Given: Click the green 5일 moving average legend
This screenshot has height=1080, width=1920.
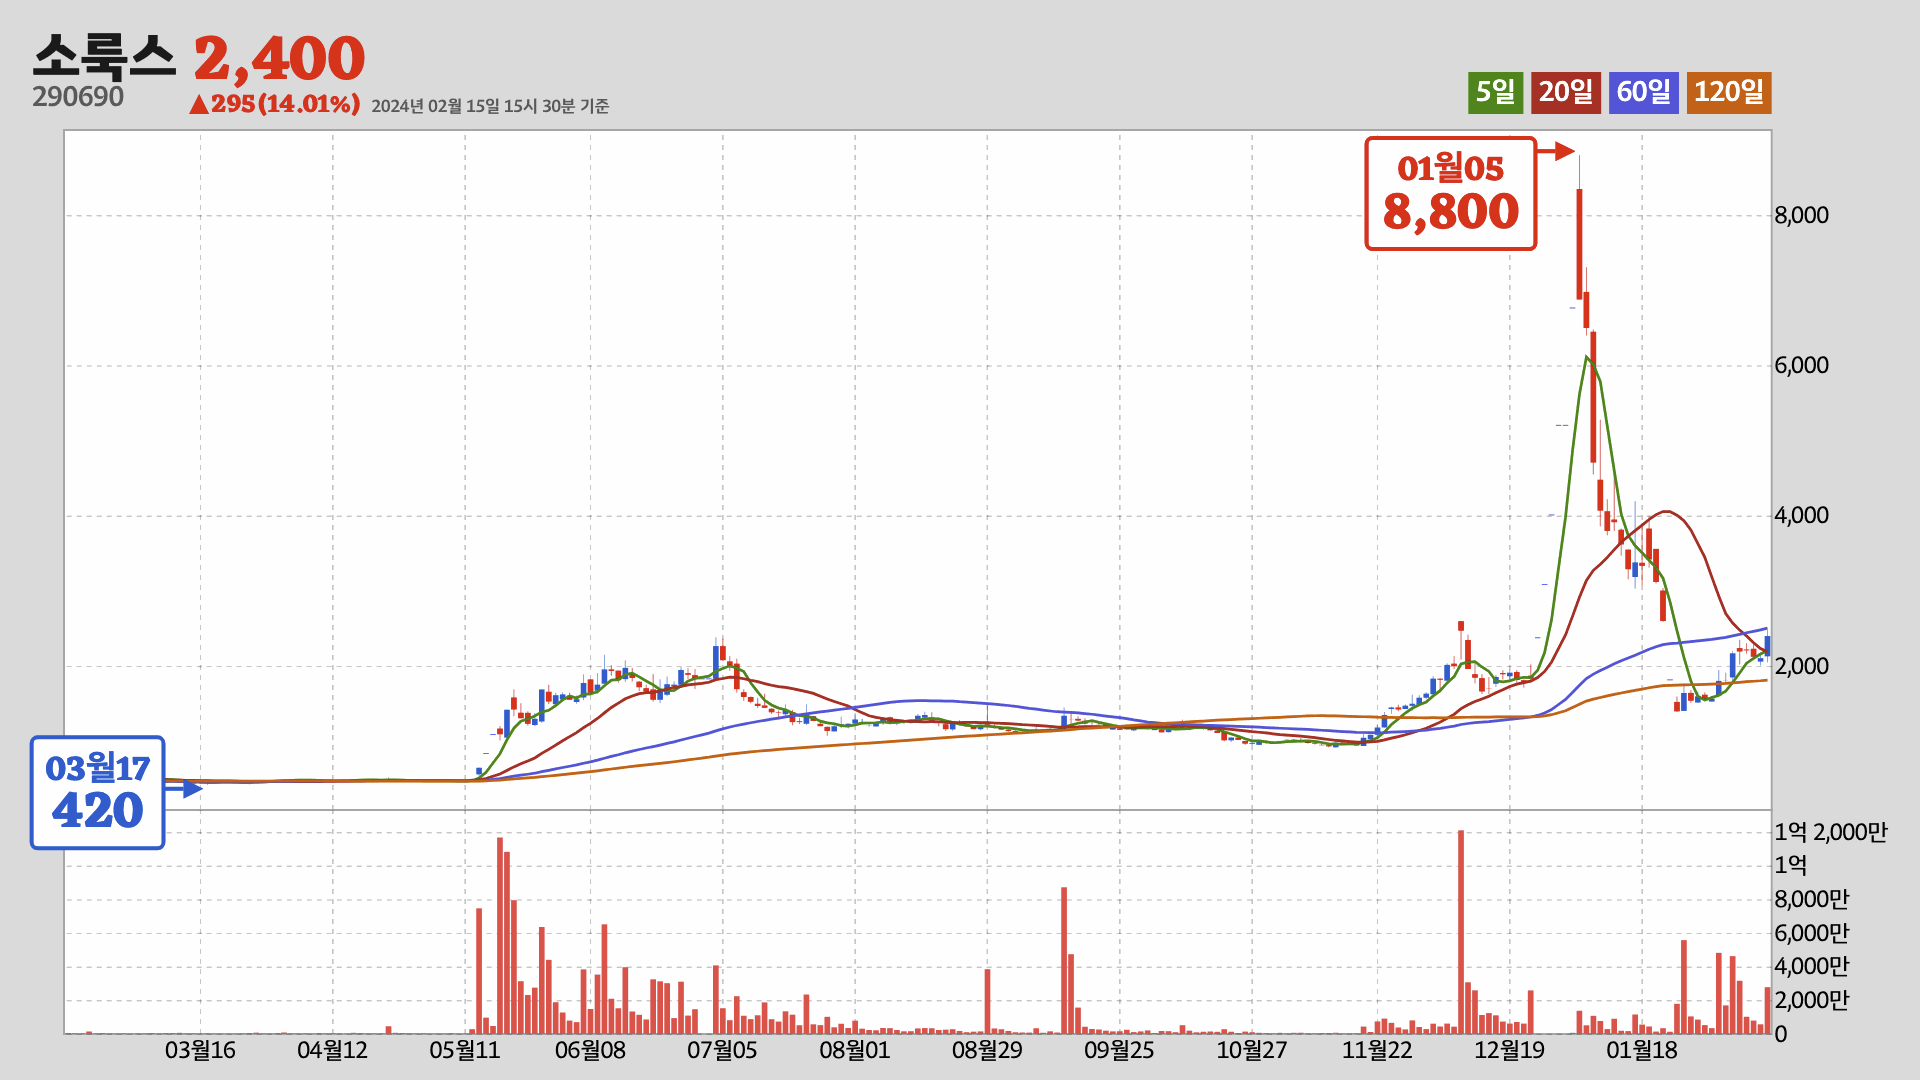Looking at the screenshot, I should [x=1496, y=92].
